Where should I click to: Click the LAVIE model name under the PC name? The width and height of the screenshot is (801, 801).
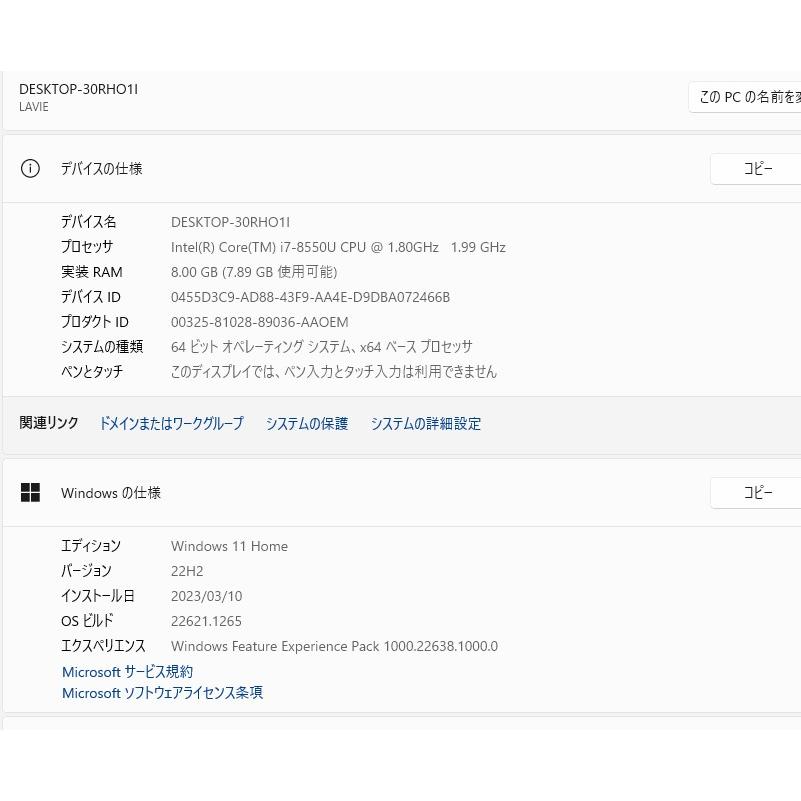coord(34,107)
